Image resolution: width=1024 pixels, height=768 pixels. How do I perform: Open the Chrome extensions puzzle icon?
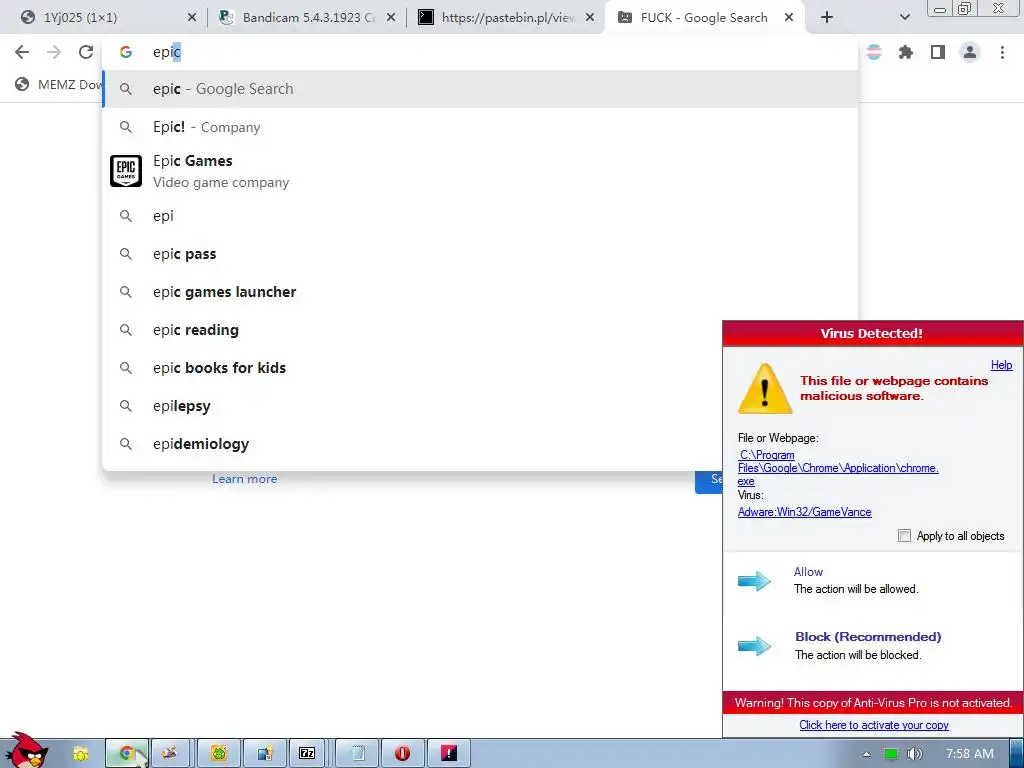(x=906, y=52)
